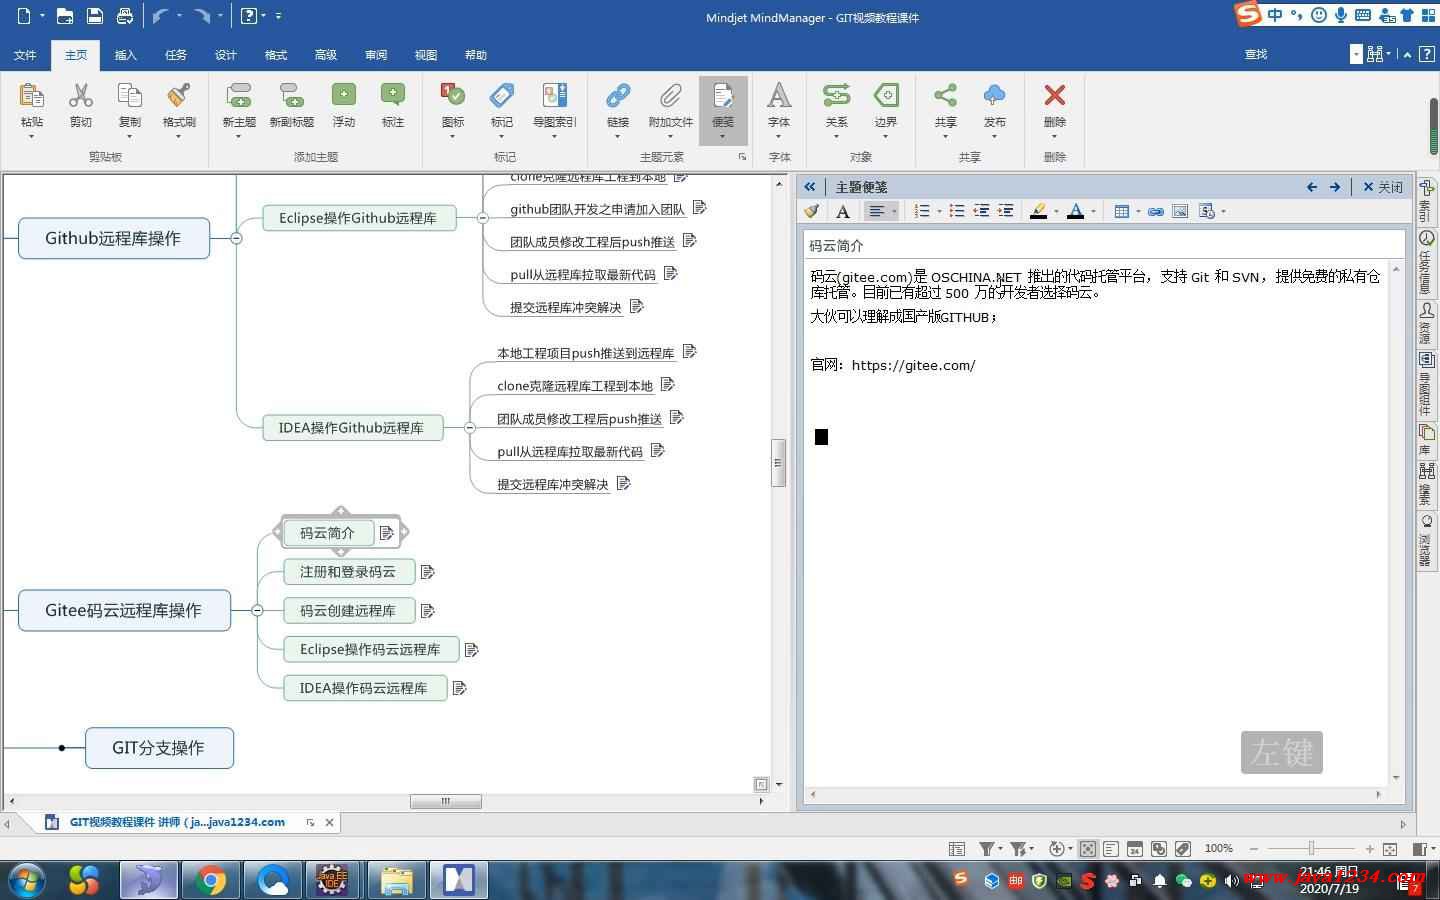Switch to the 视图 ribbon tab

pyautogui.click(x=426, y=55)
